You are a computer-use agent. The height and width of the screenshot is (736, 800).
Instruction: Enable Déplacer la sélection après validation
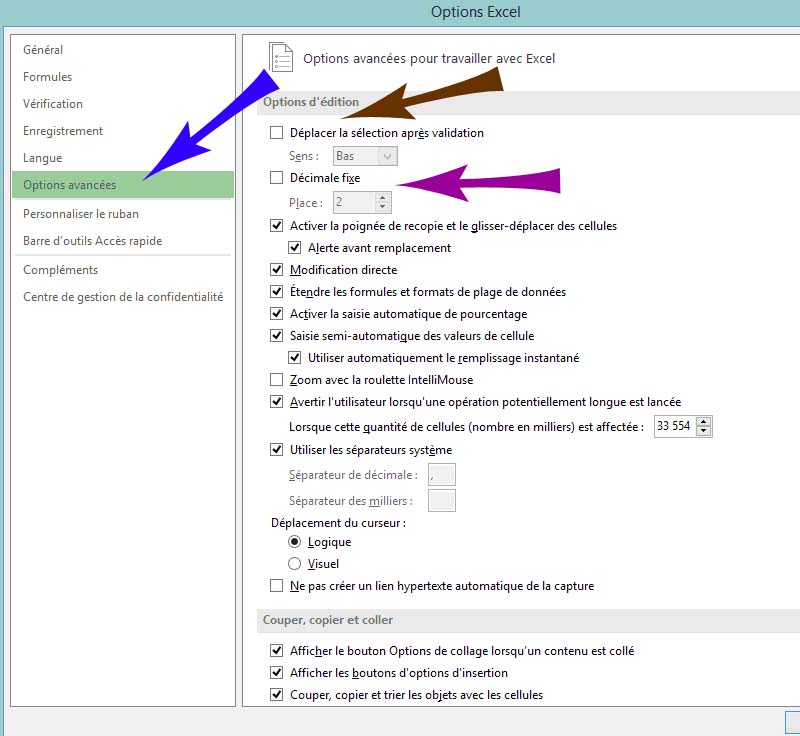(x=277, y=133)
